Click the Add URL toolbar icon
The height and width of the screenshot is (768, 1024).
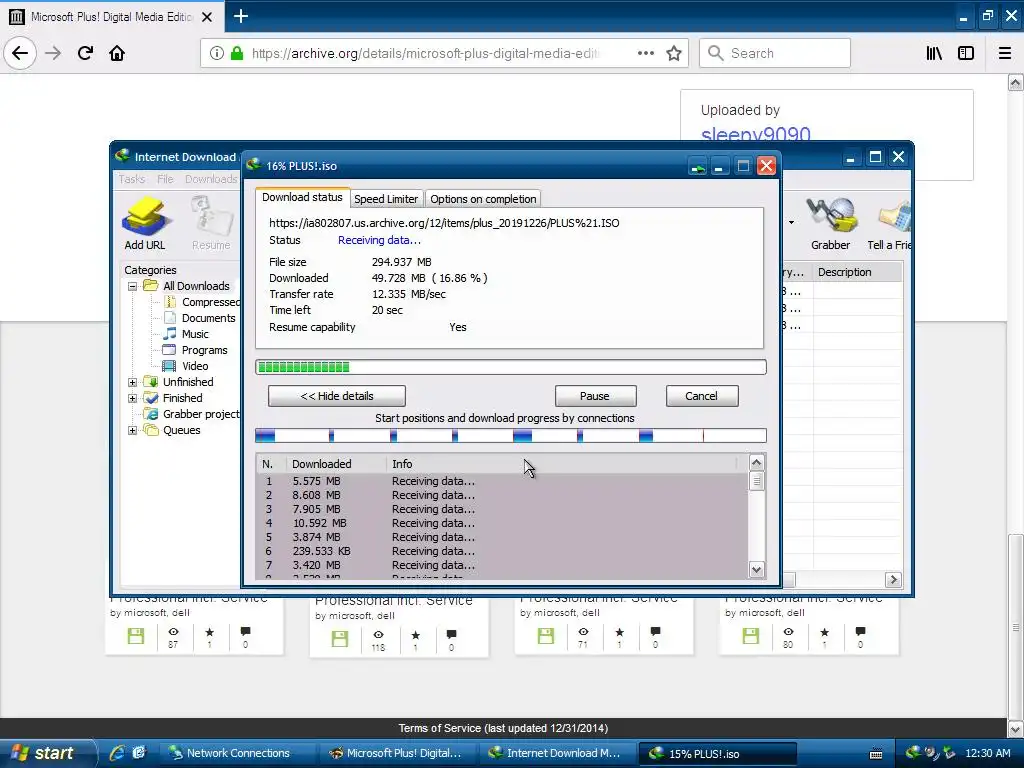click(145, 223)
